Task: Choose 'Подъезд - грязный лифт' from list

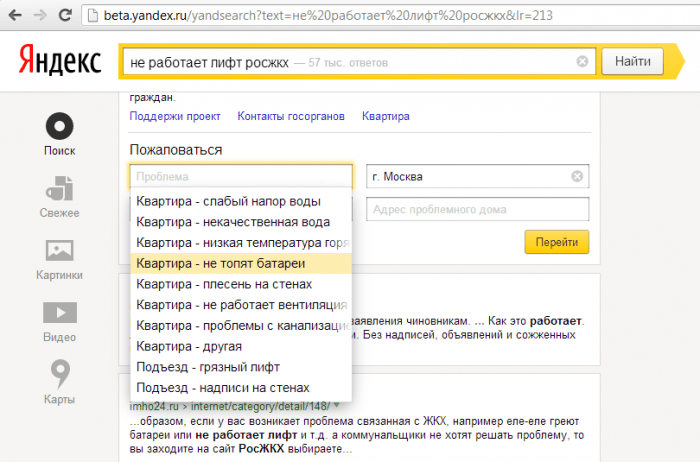Action: tap(208, 366)
